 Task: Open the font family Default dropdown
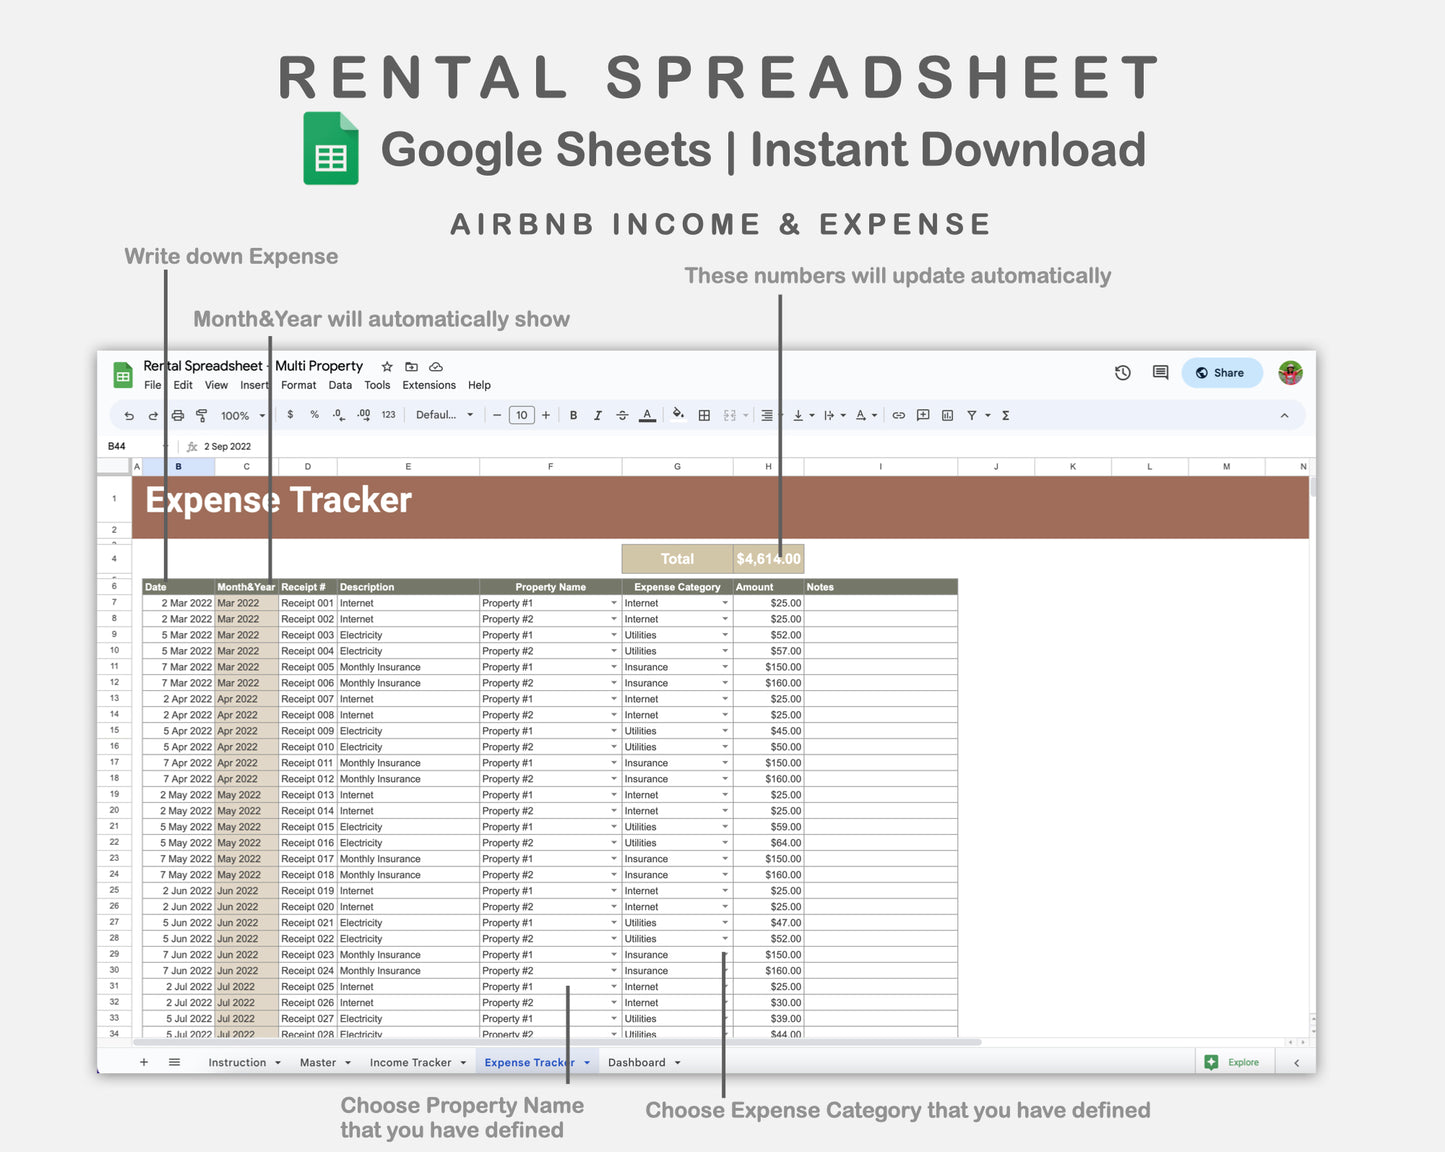tap(443, 415)
